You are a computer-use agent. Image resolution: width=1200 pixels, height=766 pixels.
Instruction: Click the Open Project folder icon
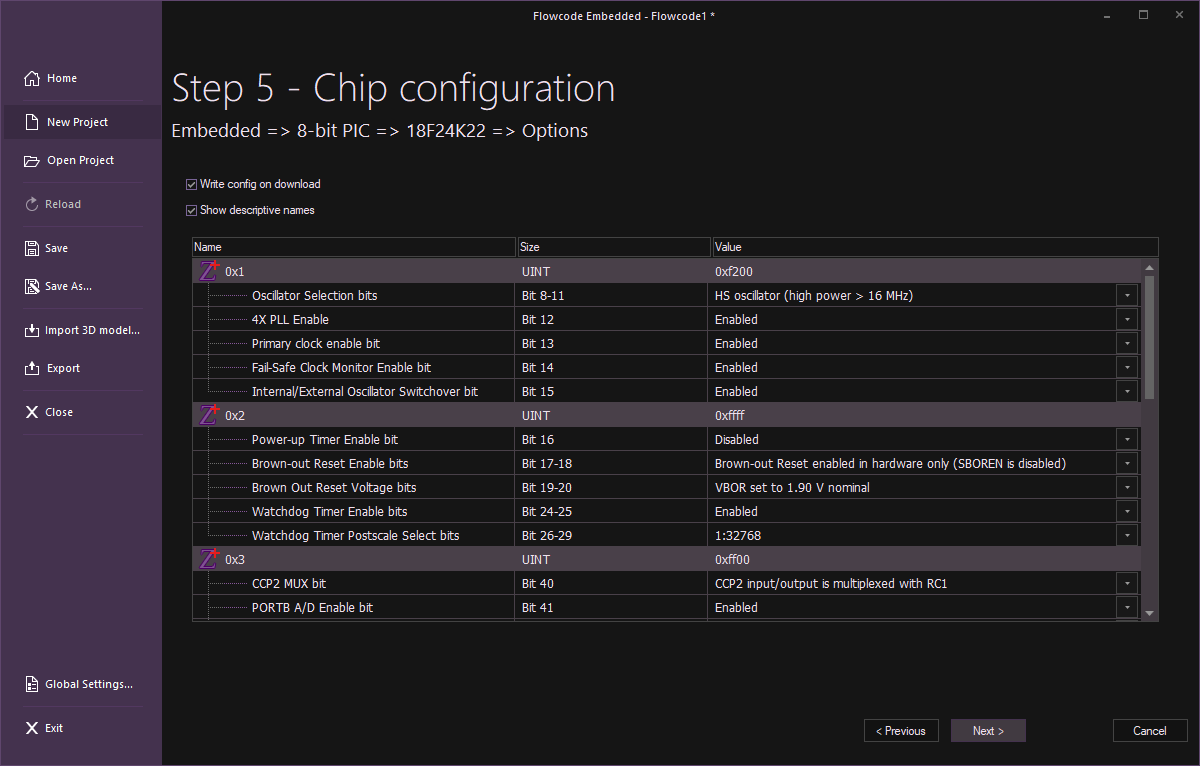tap(32, 160)
